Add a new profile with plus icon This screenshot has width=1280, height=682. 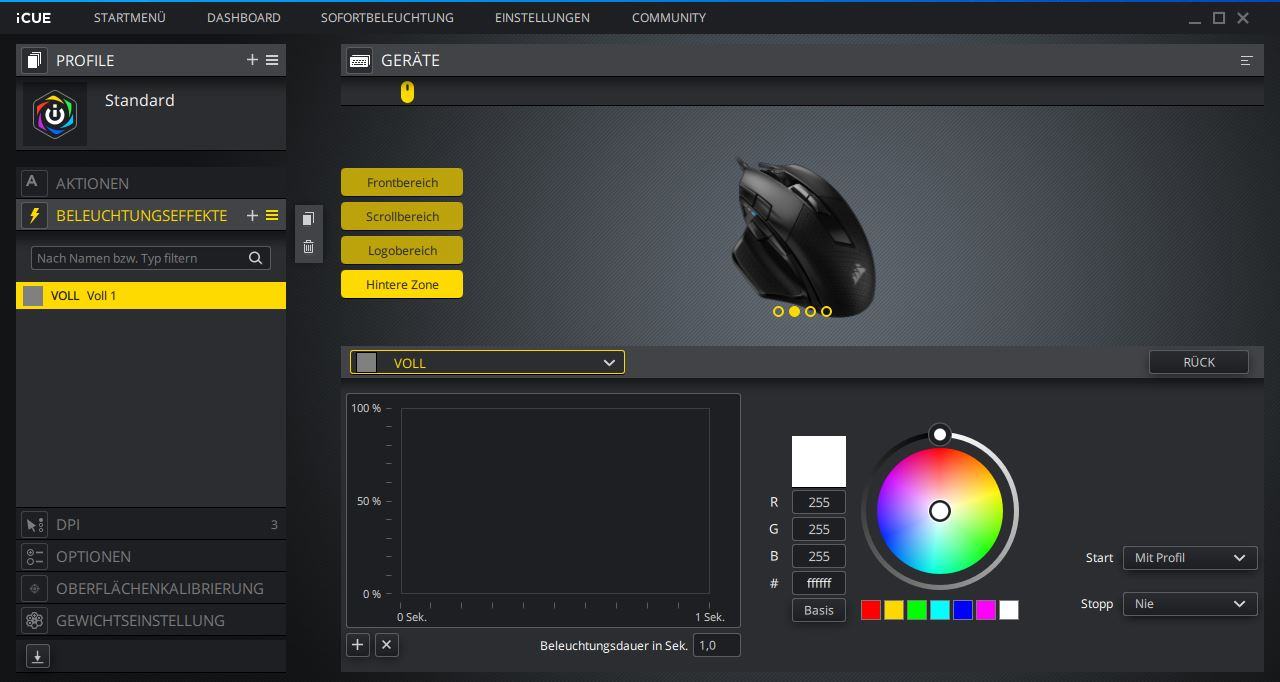tap(252, 60)
